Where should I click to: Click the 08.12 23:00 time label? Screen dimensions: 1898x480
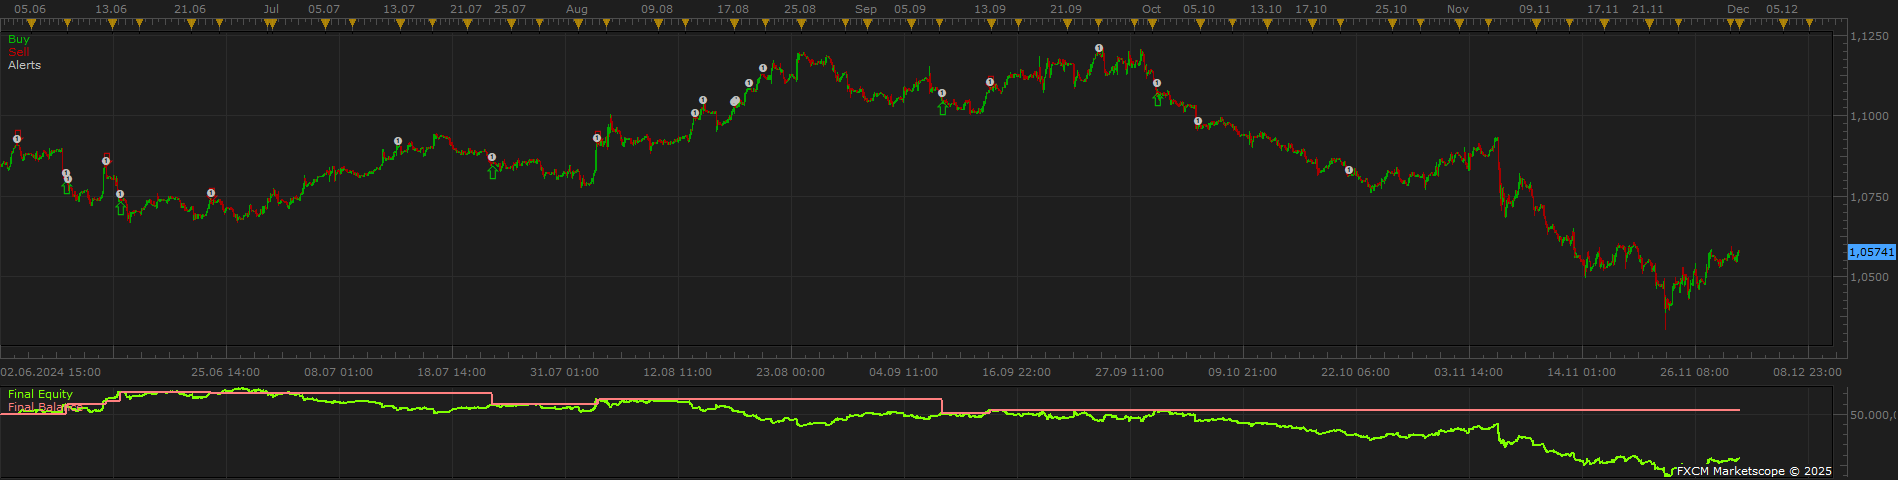(1807, 372)
